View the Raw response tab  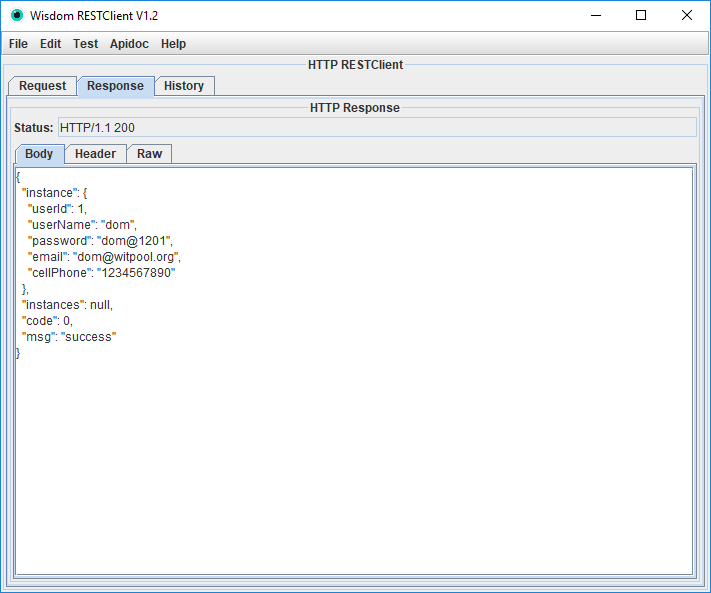point(149,154)
